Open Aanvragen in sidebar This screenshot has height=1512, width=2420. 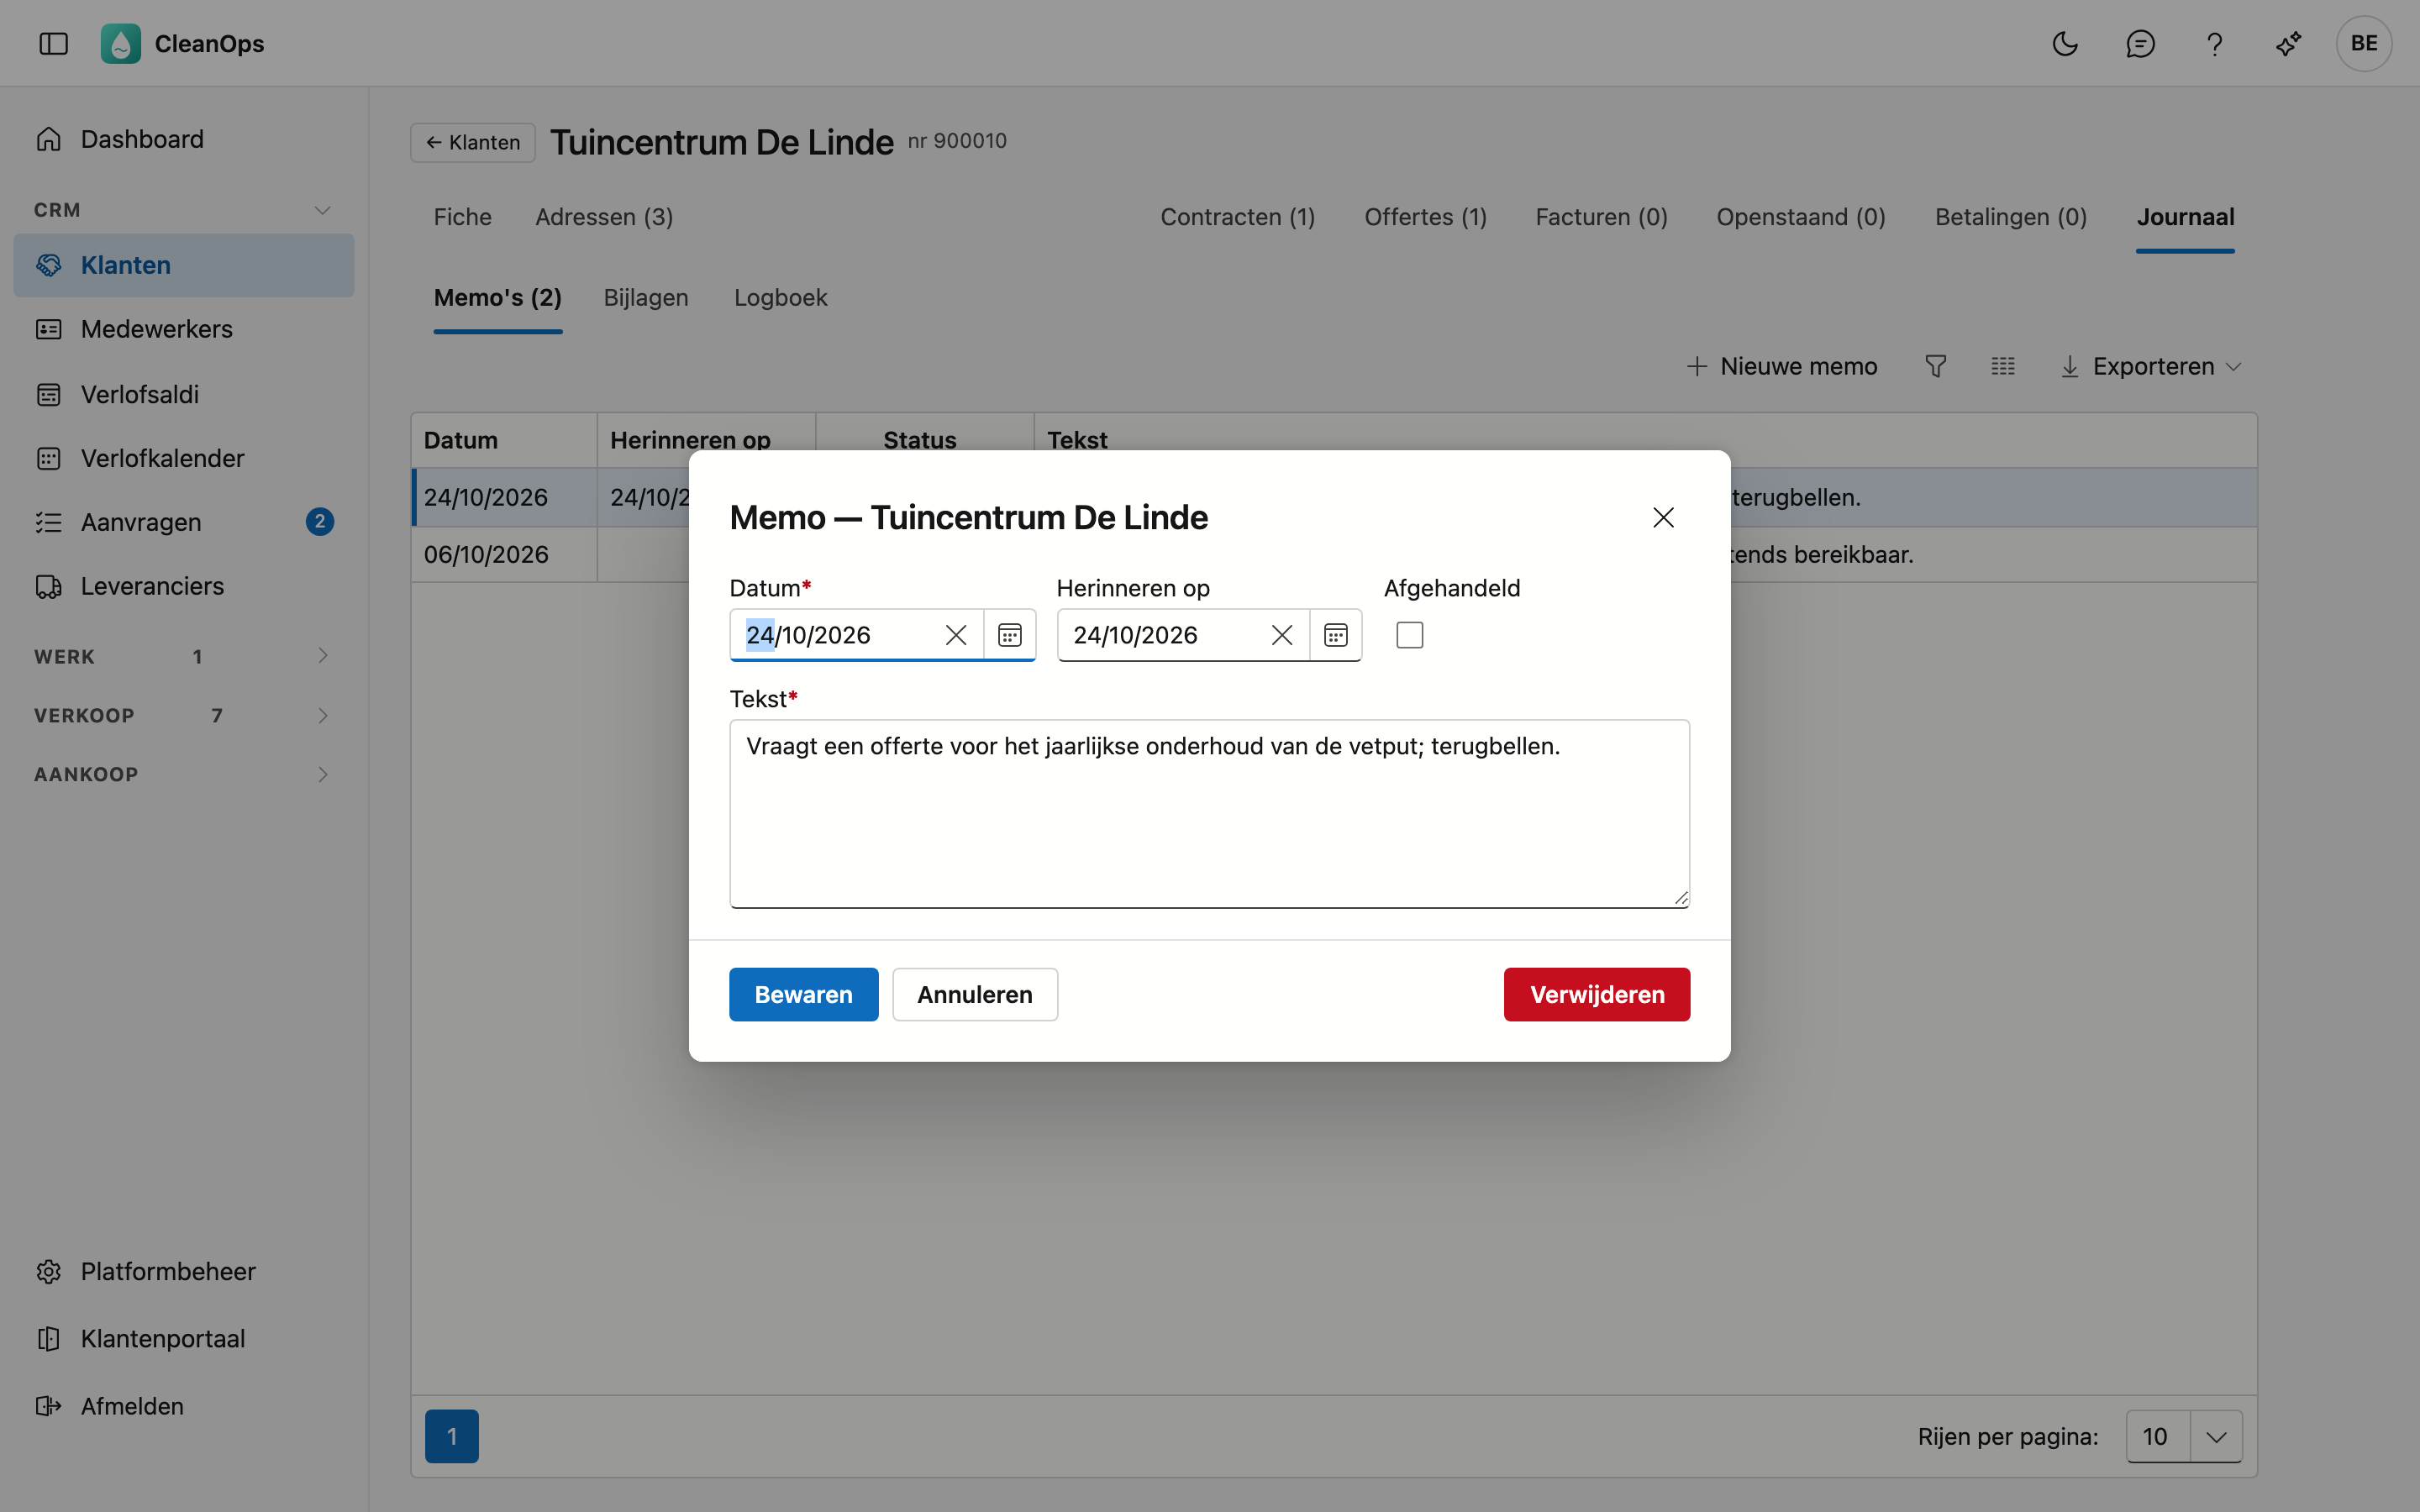point(184,522)
